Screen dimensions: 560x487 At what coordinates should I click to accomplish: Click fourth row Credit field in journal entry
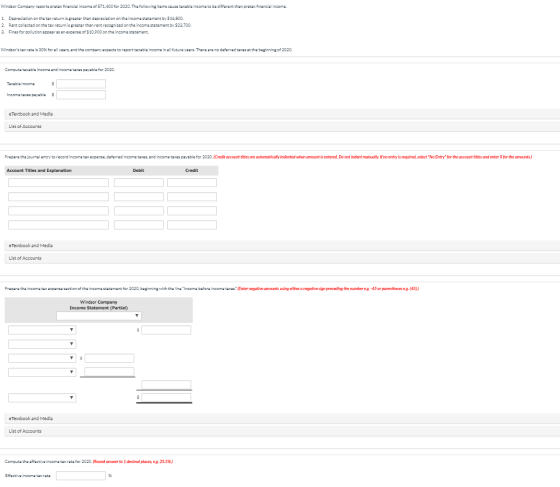[192, 225]
